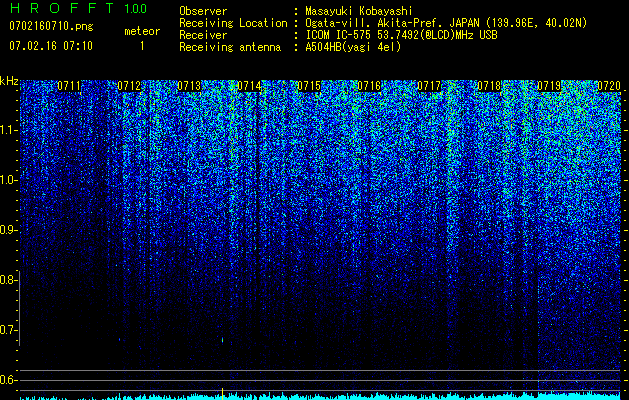This screenshot has height=400, width=629.
Task: Click the 0717 time marker label
Action: pyautogui.click(x=429, y=86)
